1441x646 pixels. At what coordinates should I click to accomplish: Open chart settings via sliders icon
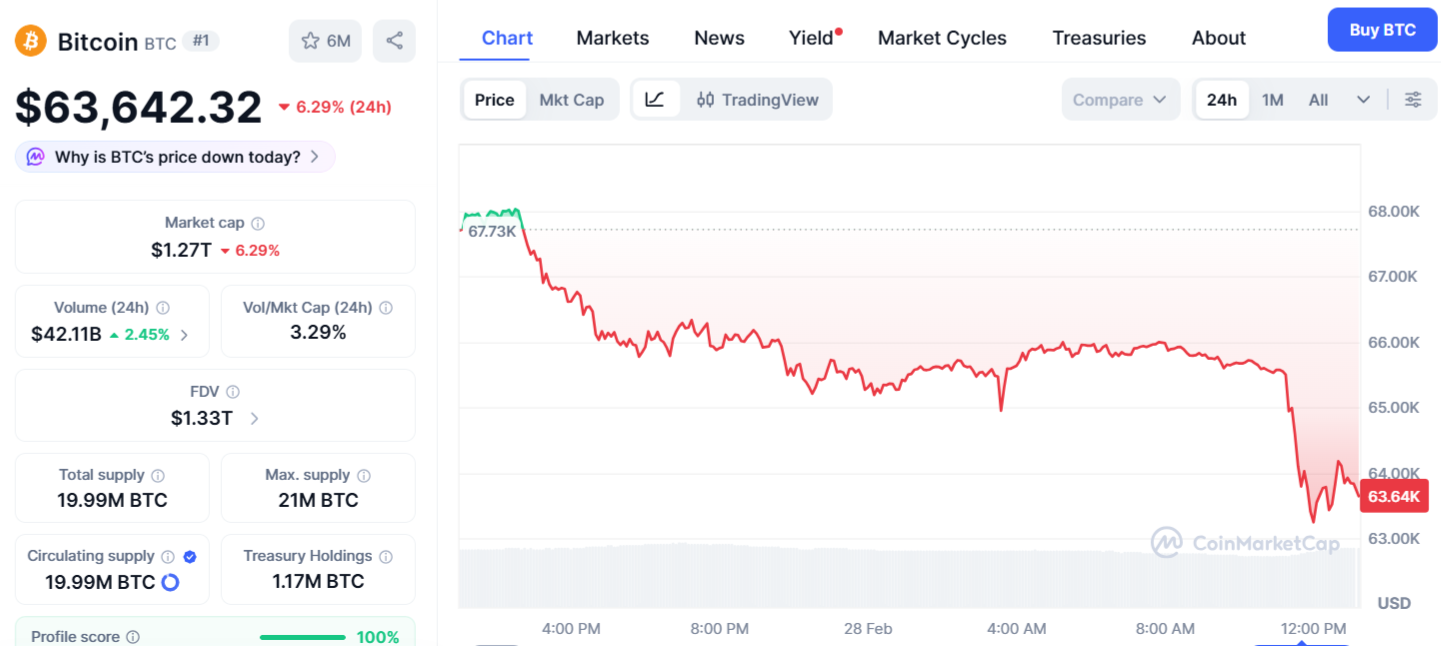pyautogui.click(x=1414, y=99)
